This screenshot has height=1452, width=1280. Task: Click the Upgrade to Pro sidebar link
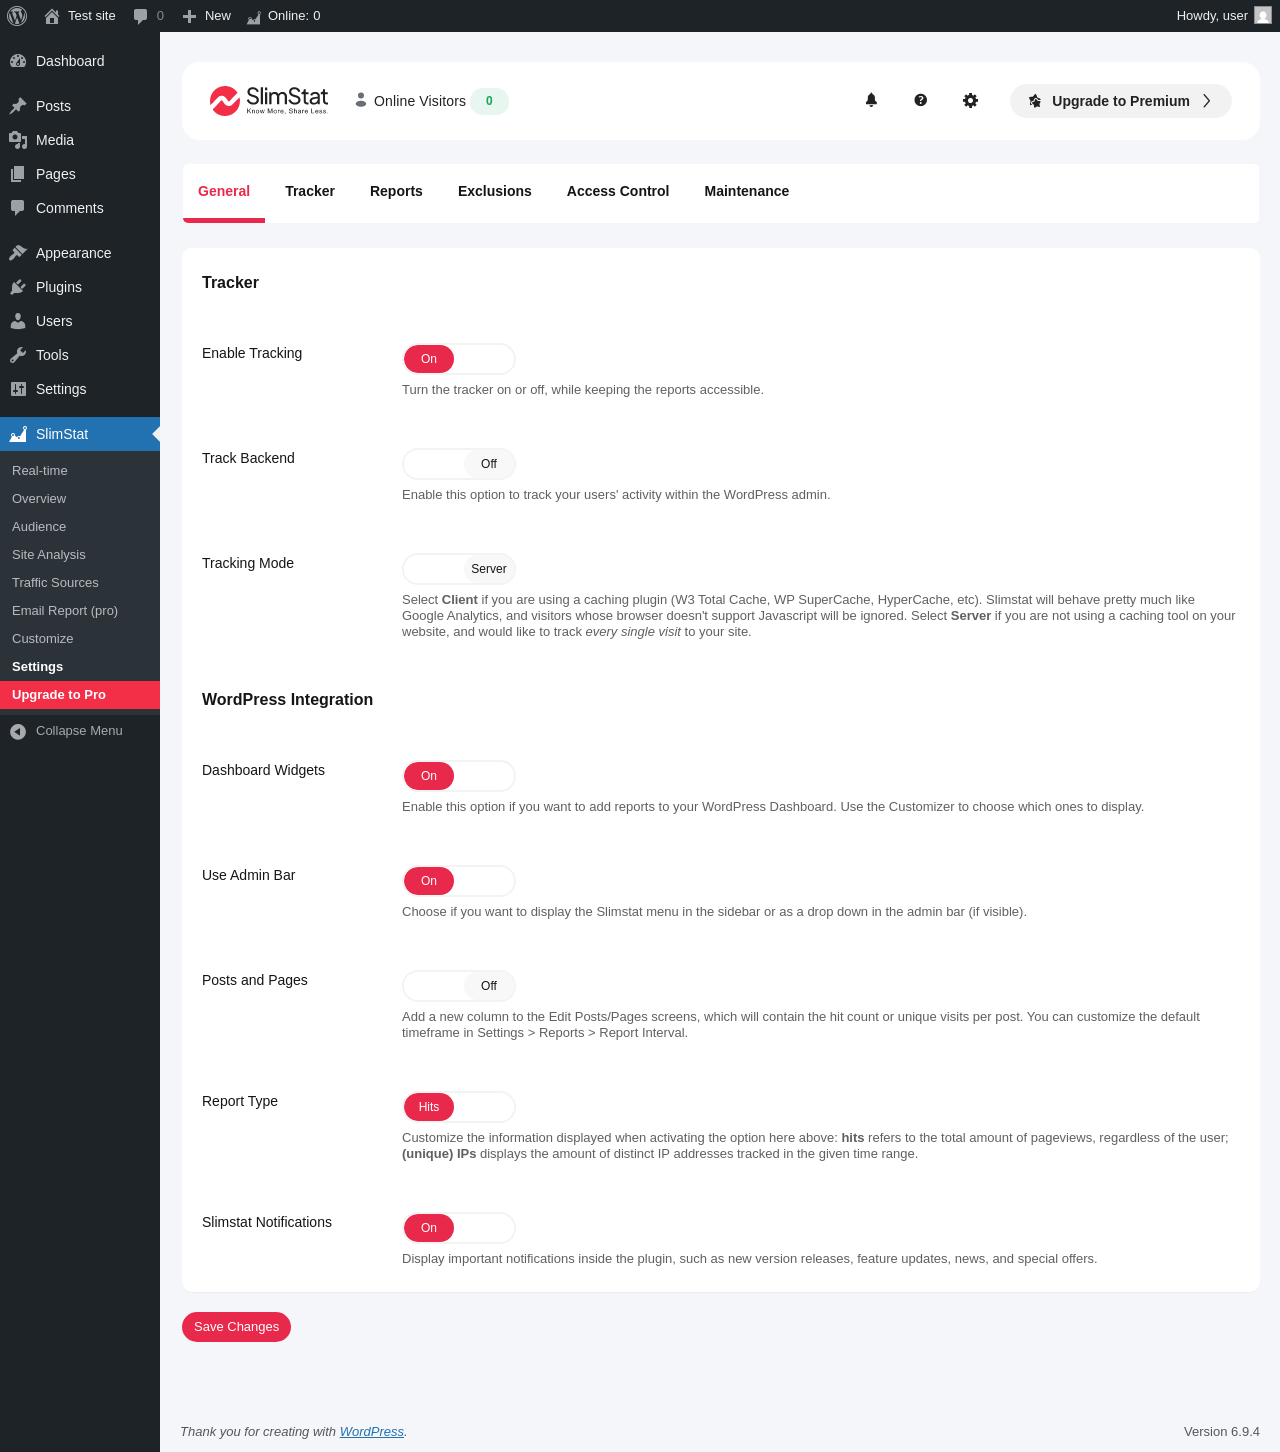click(80, 695)
